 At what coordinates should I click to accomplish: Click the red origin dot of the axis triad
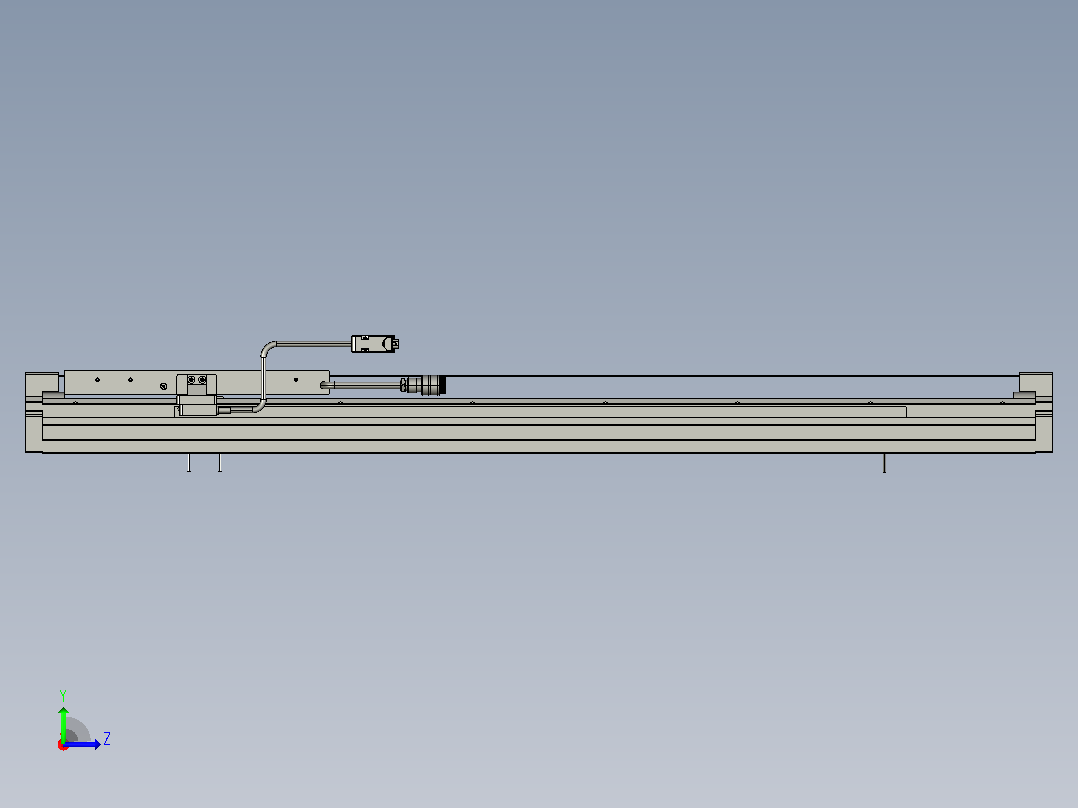[63, 745]
